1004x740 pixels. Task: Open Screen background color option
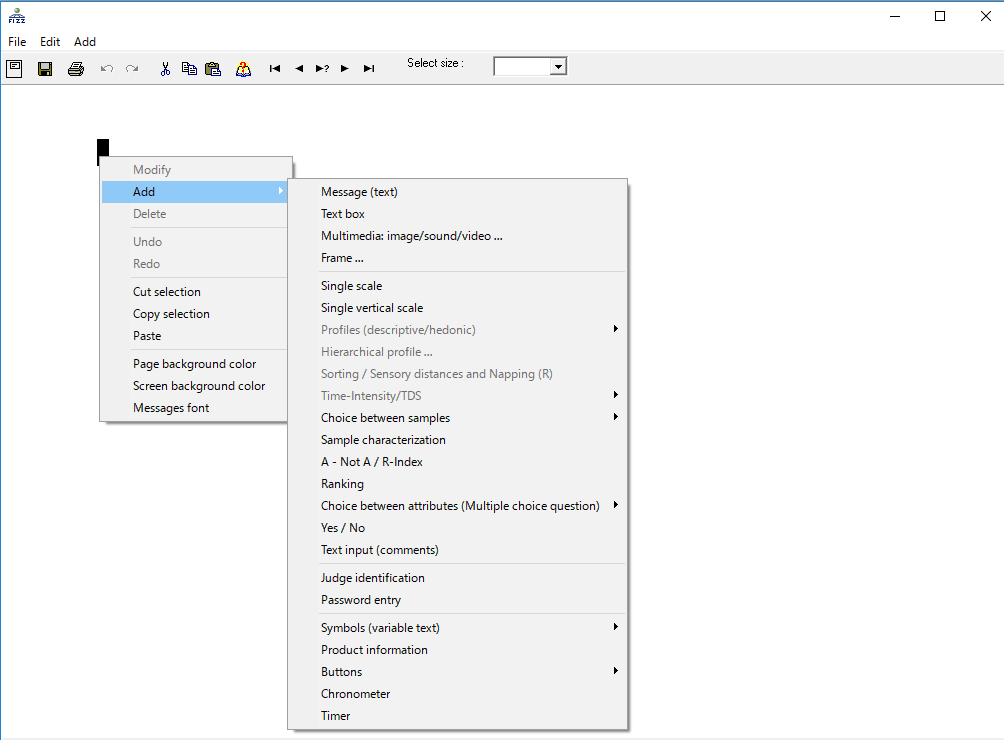click(x=194, y=386)
